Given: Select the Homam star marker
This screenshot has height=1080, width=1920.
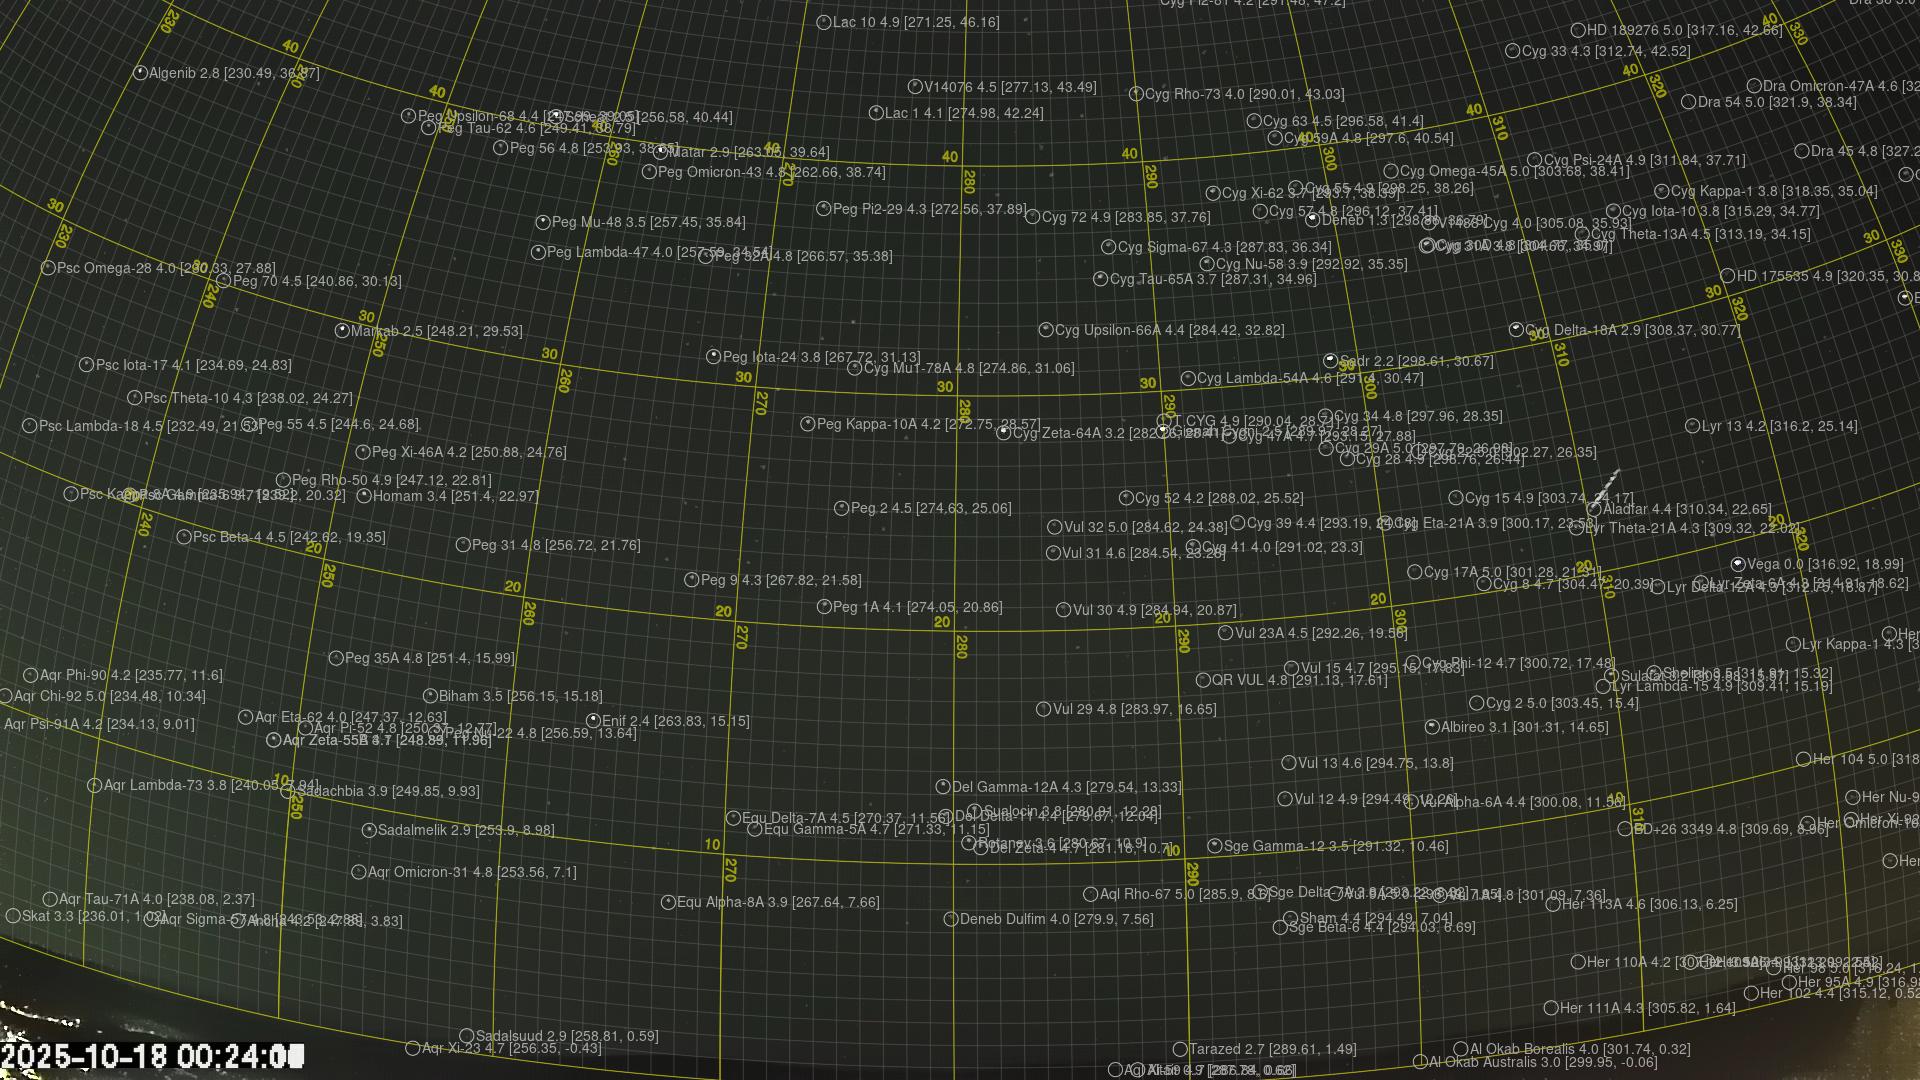Looking at the screenshot, I should 364,496.
